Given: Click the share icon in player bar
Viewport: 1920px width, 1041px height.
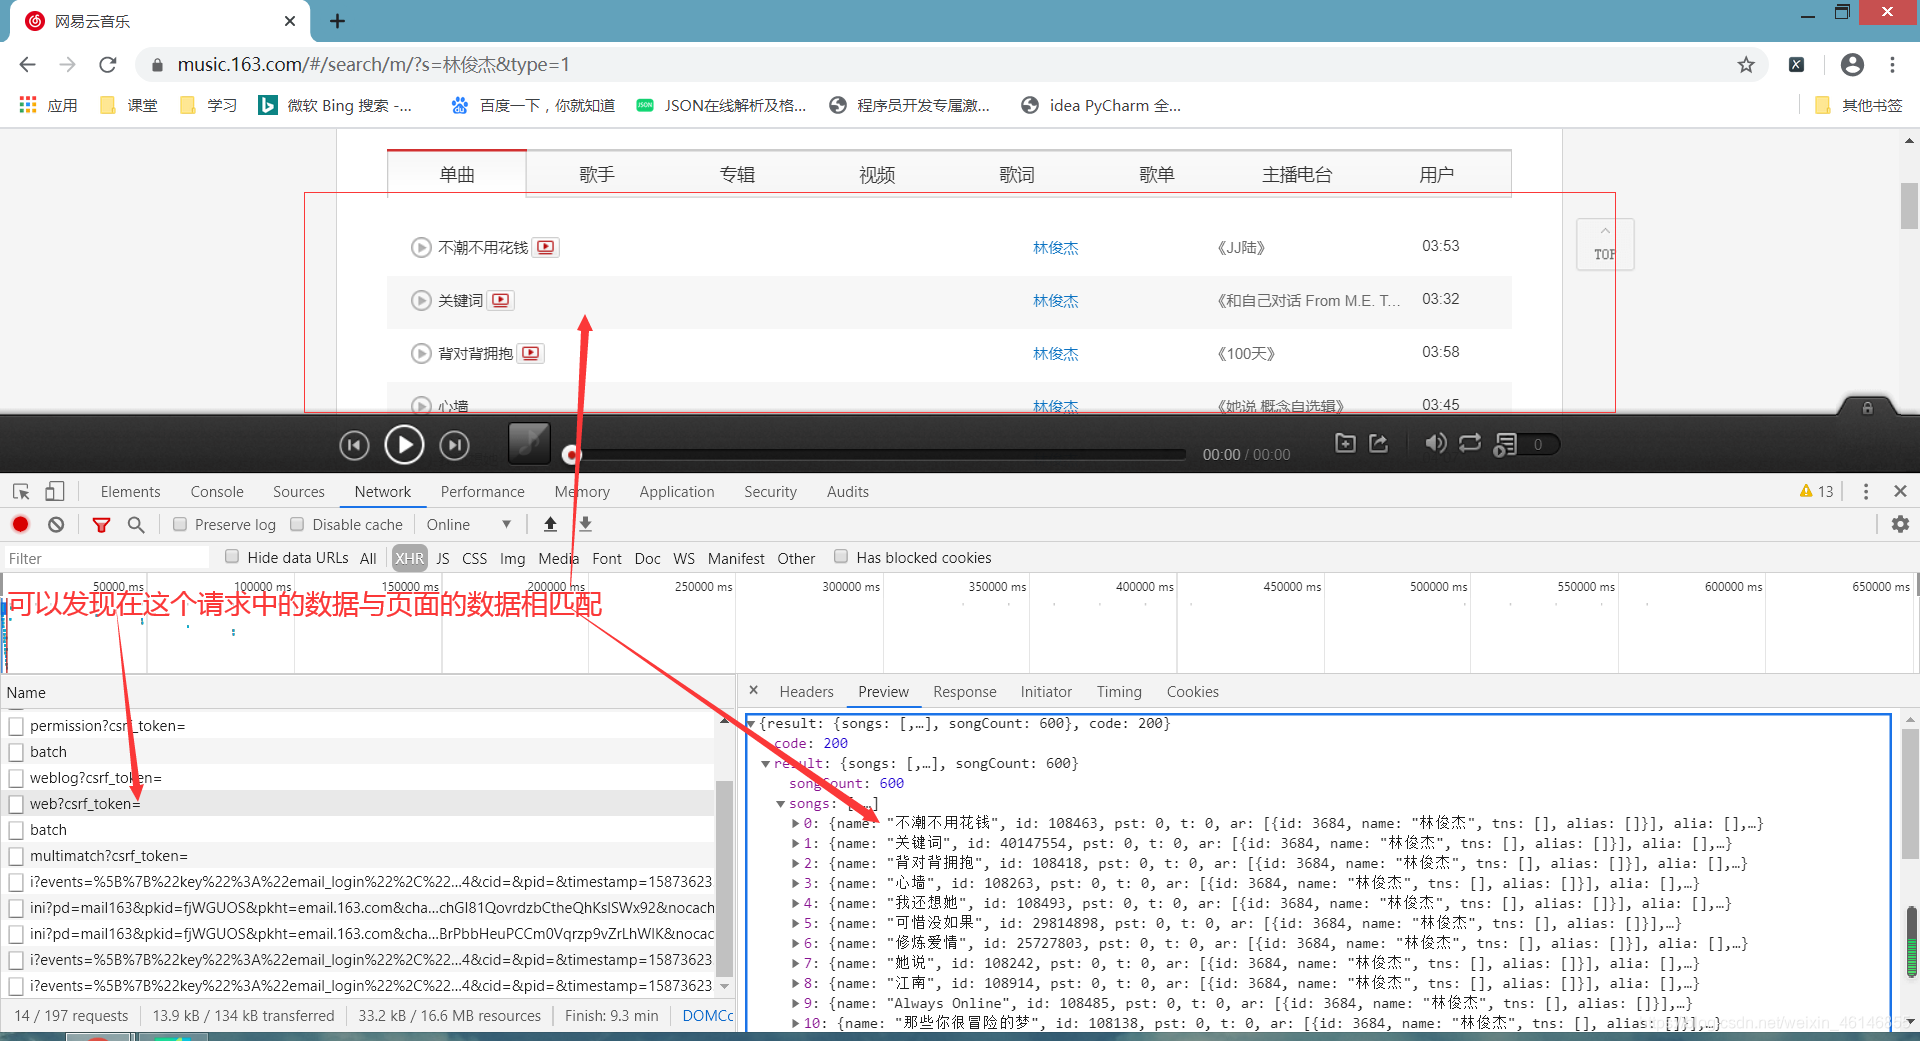Looking at the screenshot, I should pos(1379,443).
